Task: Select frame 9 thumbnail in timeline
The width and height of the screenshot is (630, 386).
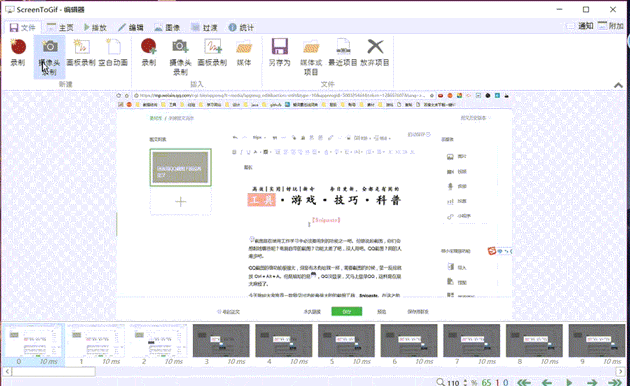Action: pyautogui.click(x=597, y=345)
